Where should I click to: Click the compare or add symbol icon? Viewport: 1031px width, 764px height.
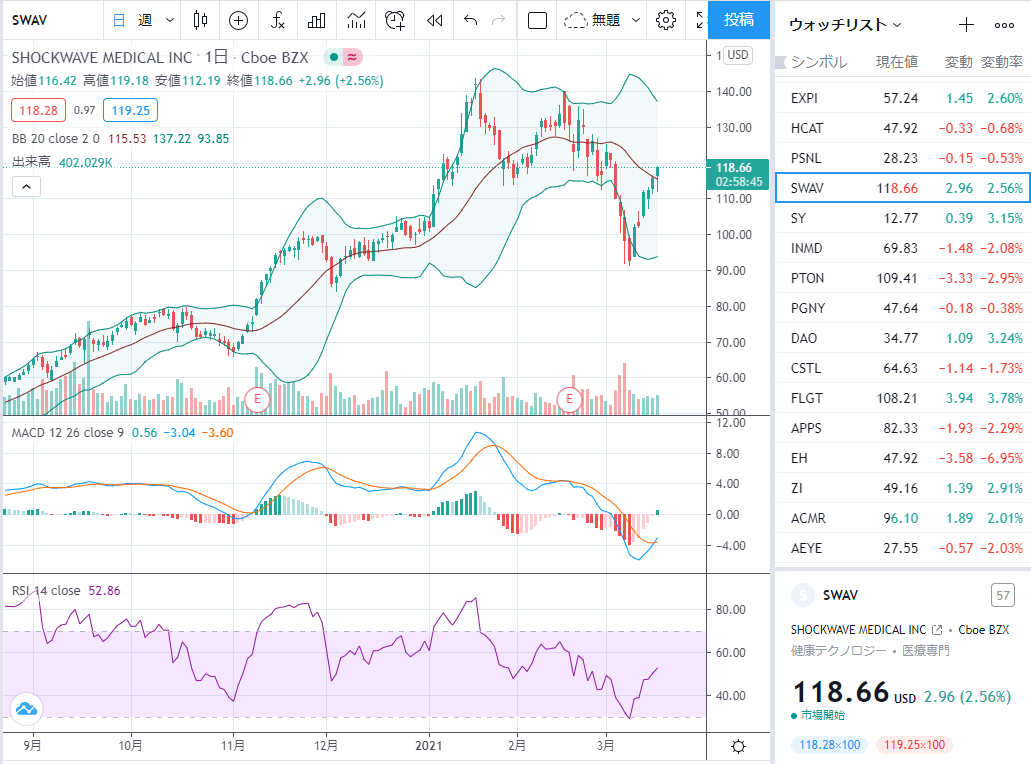pyautogui.click(x=238, y=20)
